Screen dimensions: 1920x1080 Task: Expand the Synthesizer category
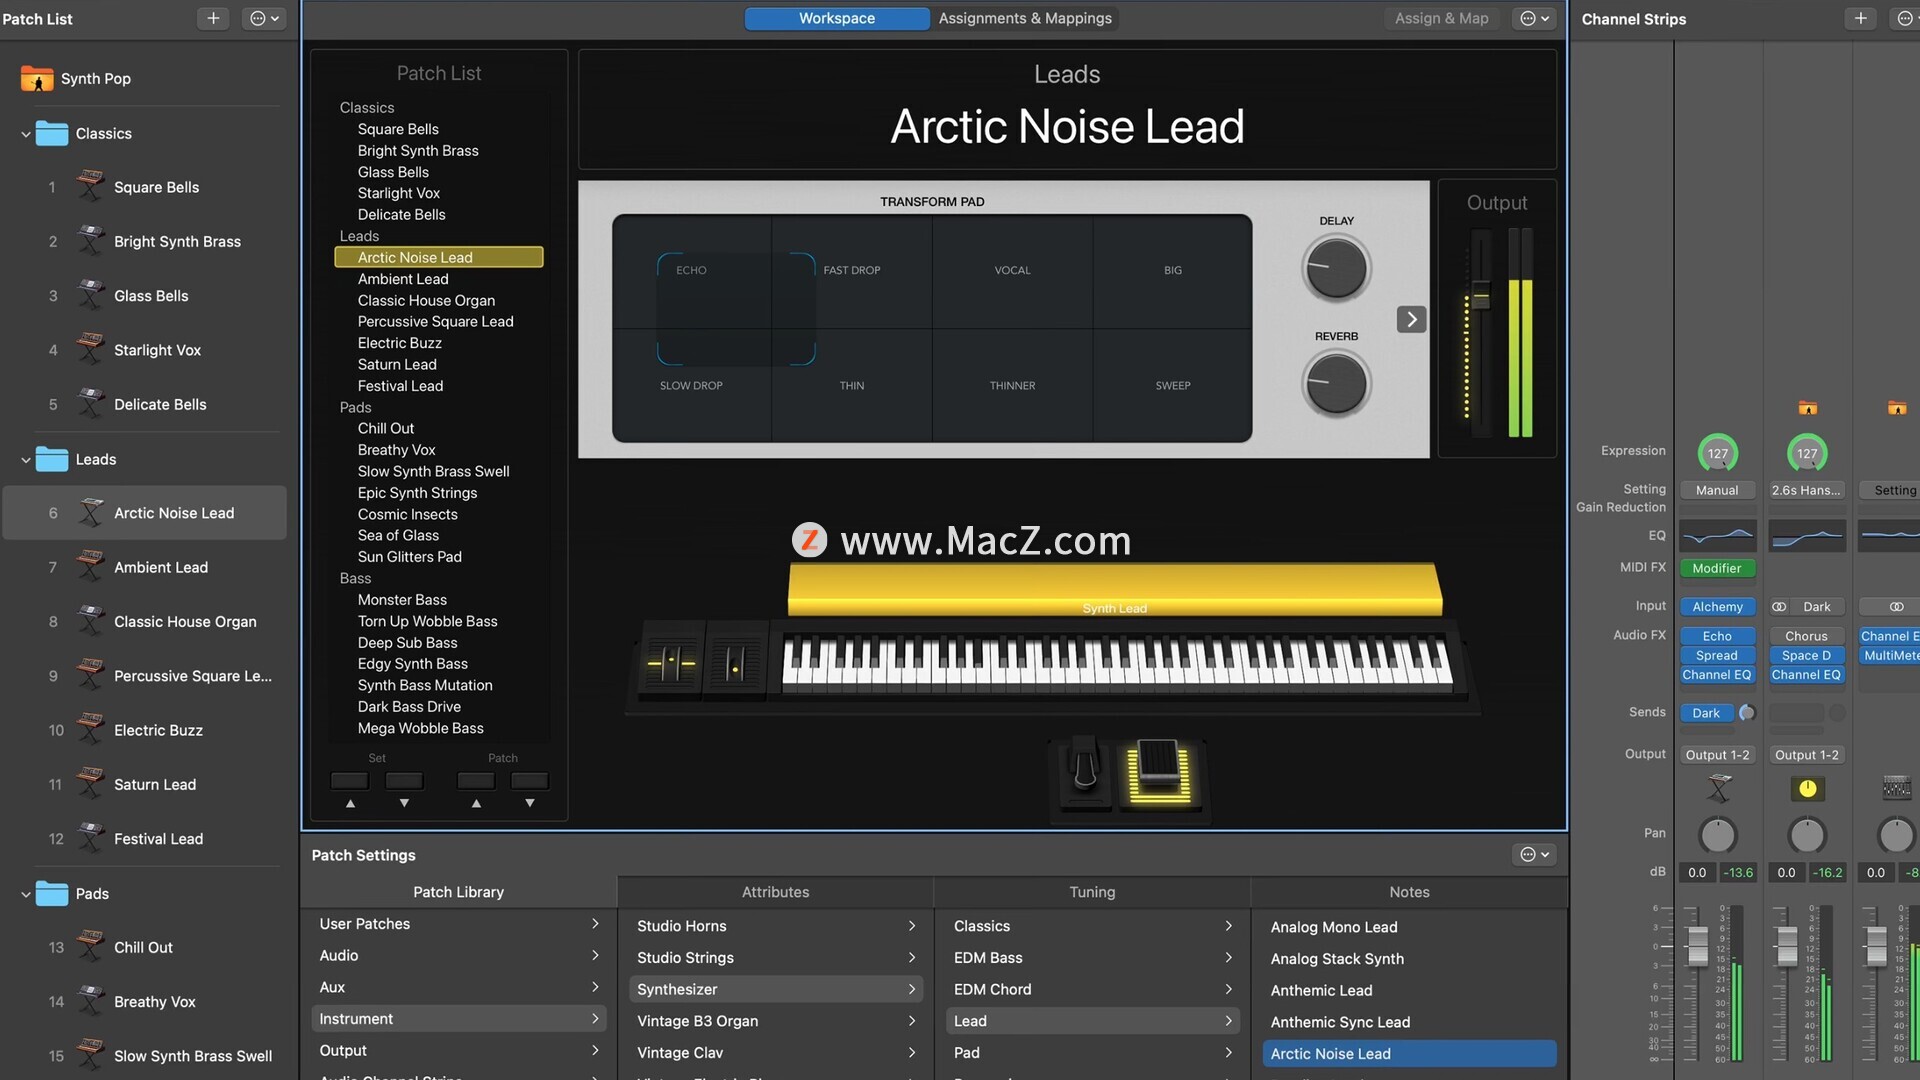coord(776,989)
